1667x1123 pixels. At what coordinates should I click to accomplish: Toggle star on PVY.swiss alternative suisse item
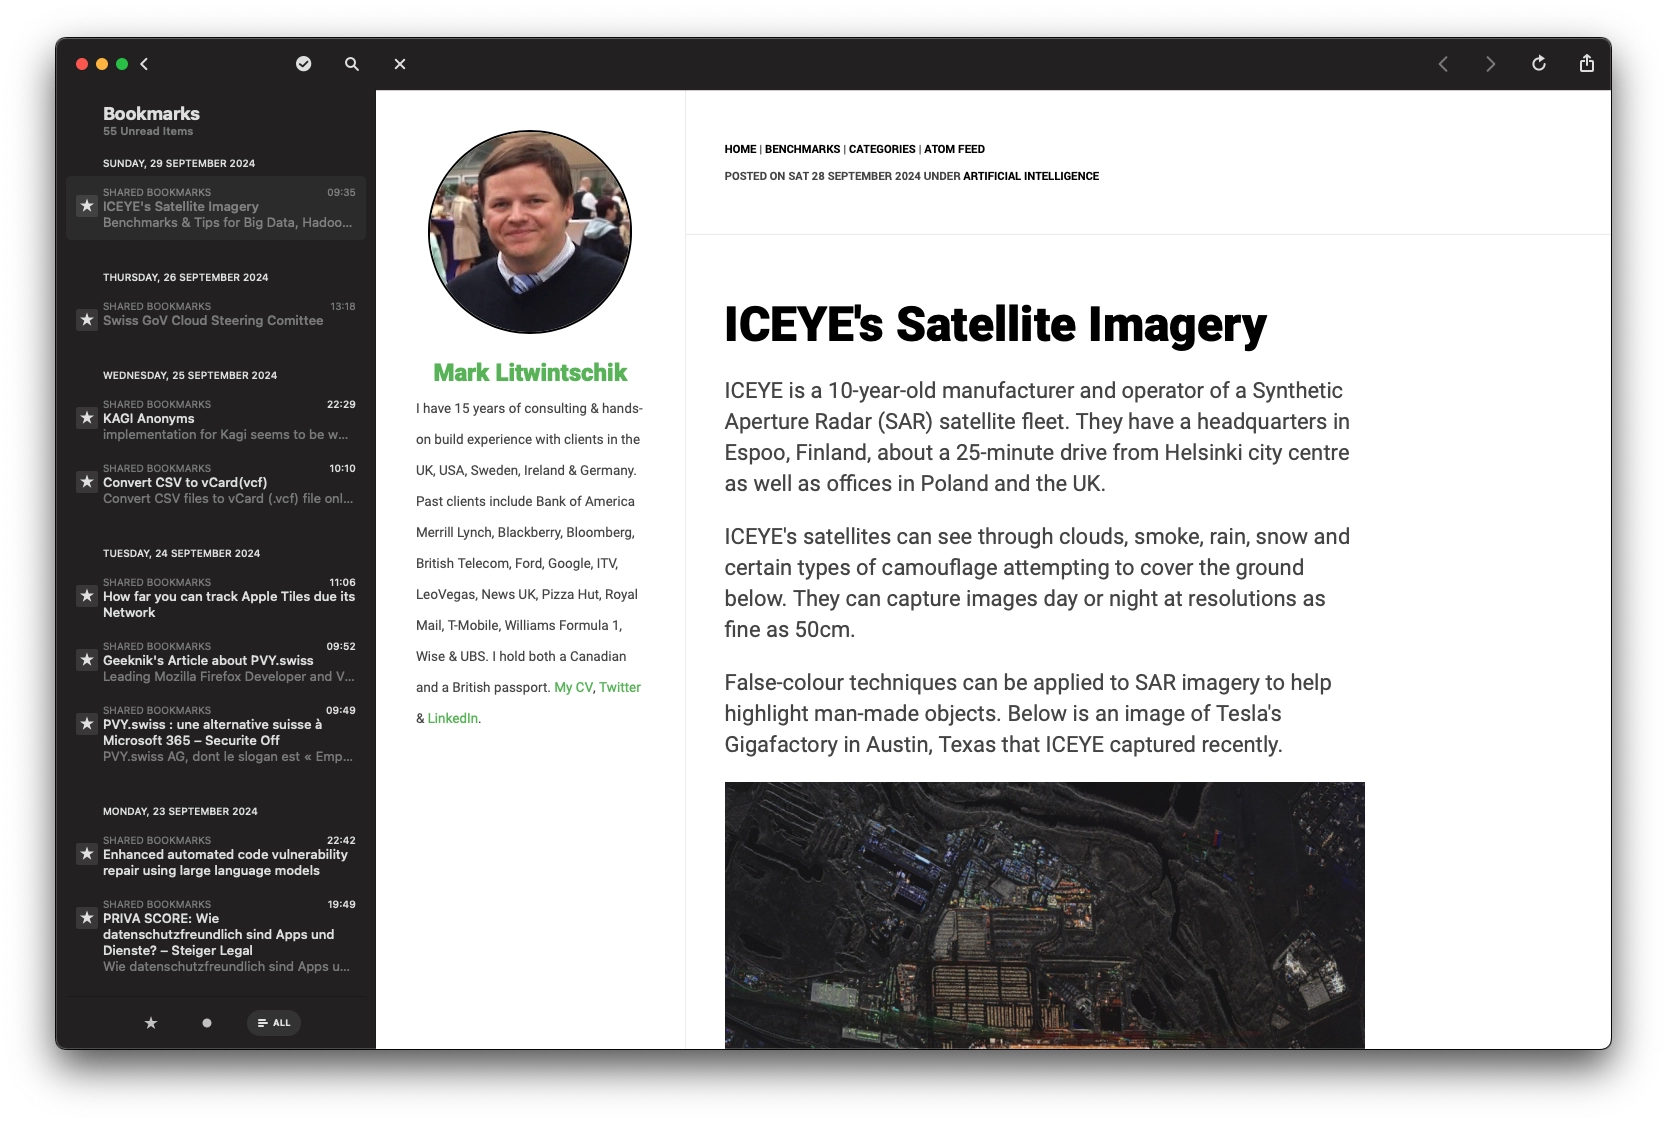click(87, 724)
